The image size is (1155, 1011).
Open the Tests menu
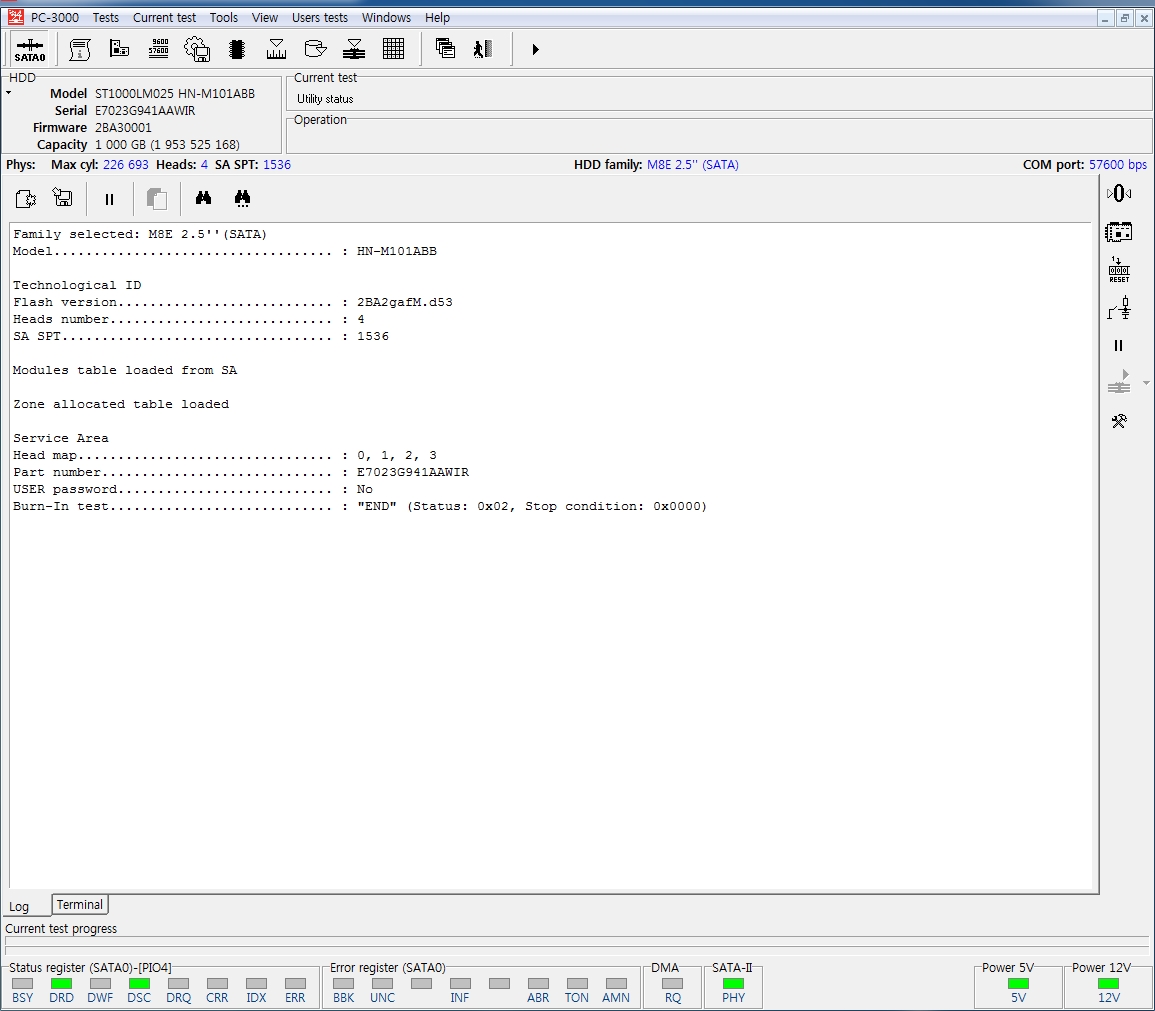[105, 18]
